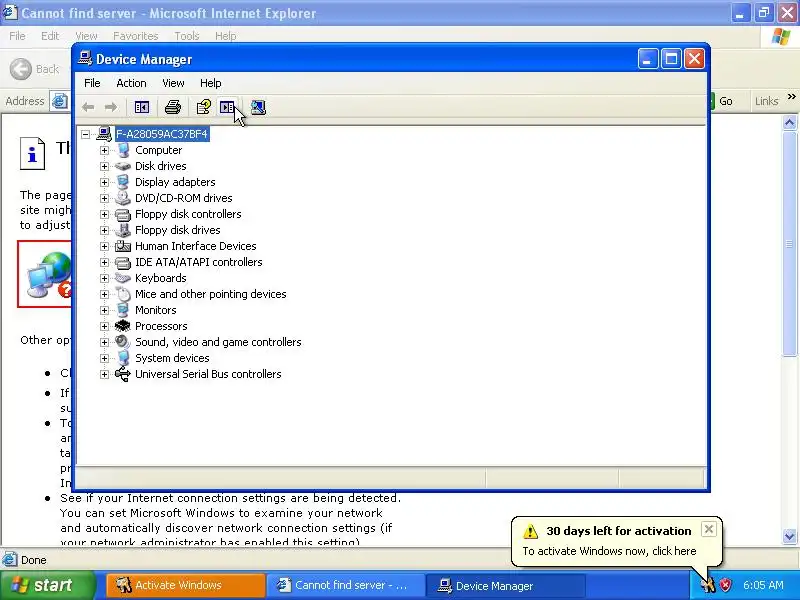Open Device Manager Help menu
The width and height of the screenshot is (800, 600).
(210, 83)
